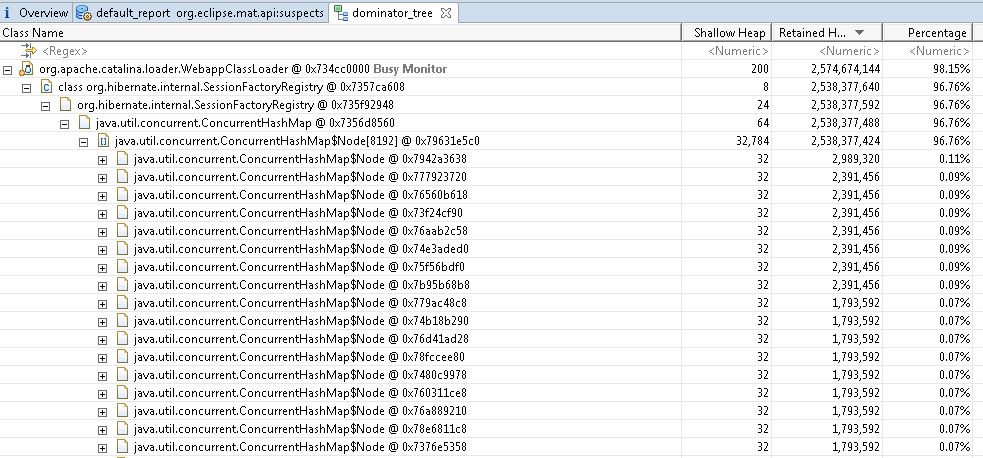Image resolution: width=983 pixels, height=458 pixels.
Task: Expand node @ 0x7942a3638
Action: (x=102, y=160)
